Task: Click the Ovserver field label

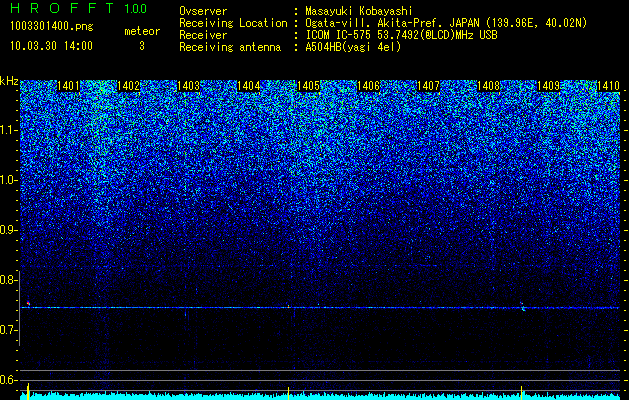Action: (203, 11)
